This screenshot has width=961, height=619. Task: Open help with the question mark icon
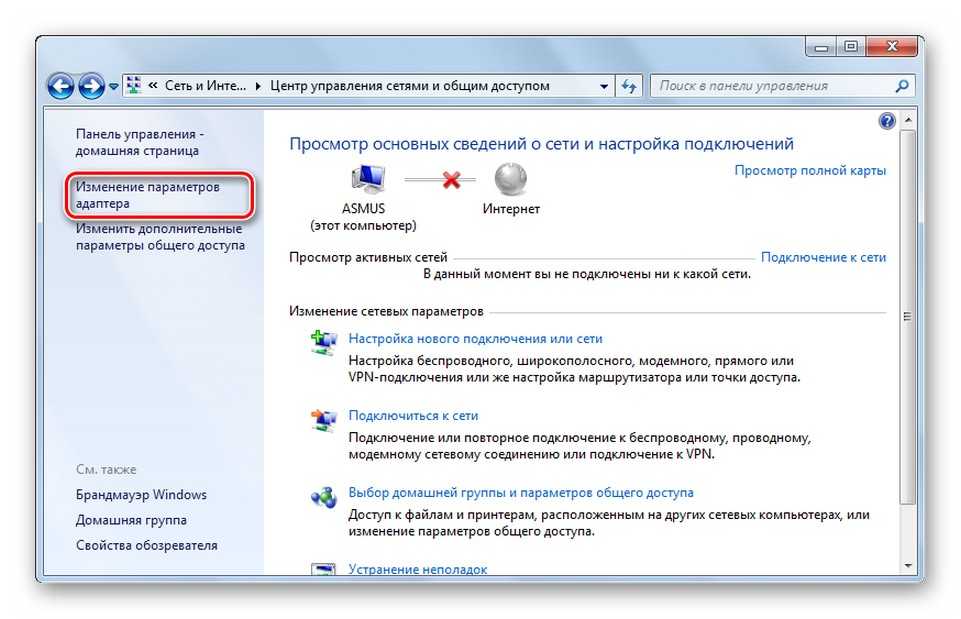887,121
